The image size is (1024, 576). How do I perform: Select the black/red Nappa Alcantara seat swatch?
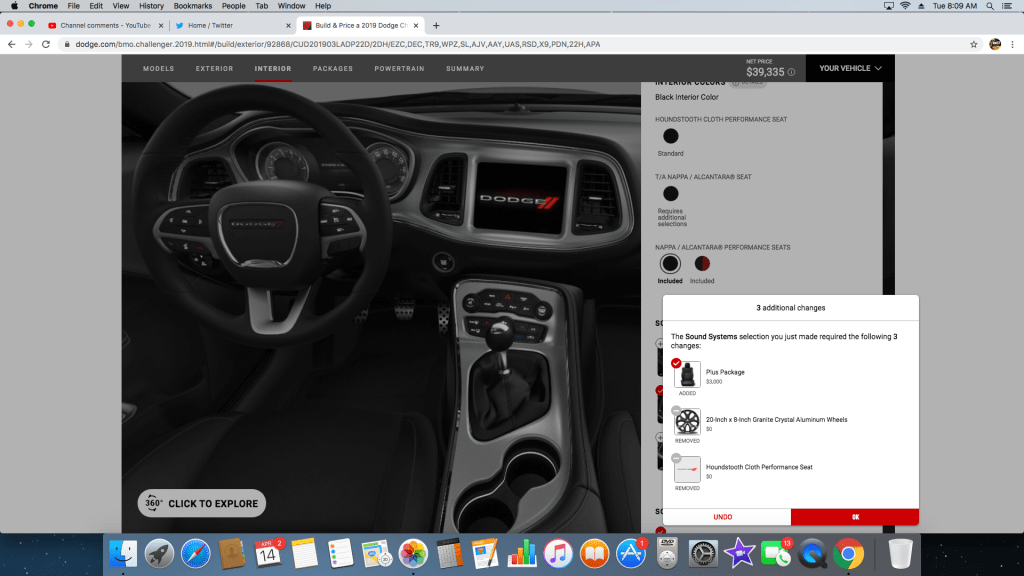point(702,263)
